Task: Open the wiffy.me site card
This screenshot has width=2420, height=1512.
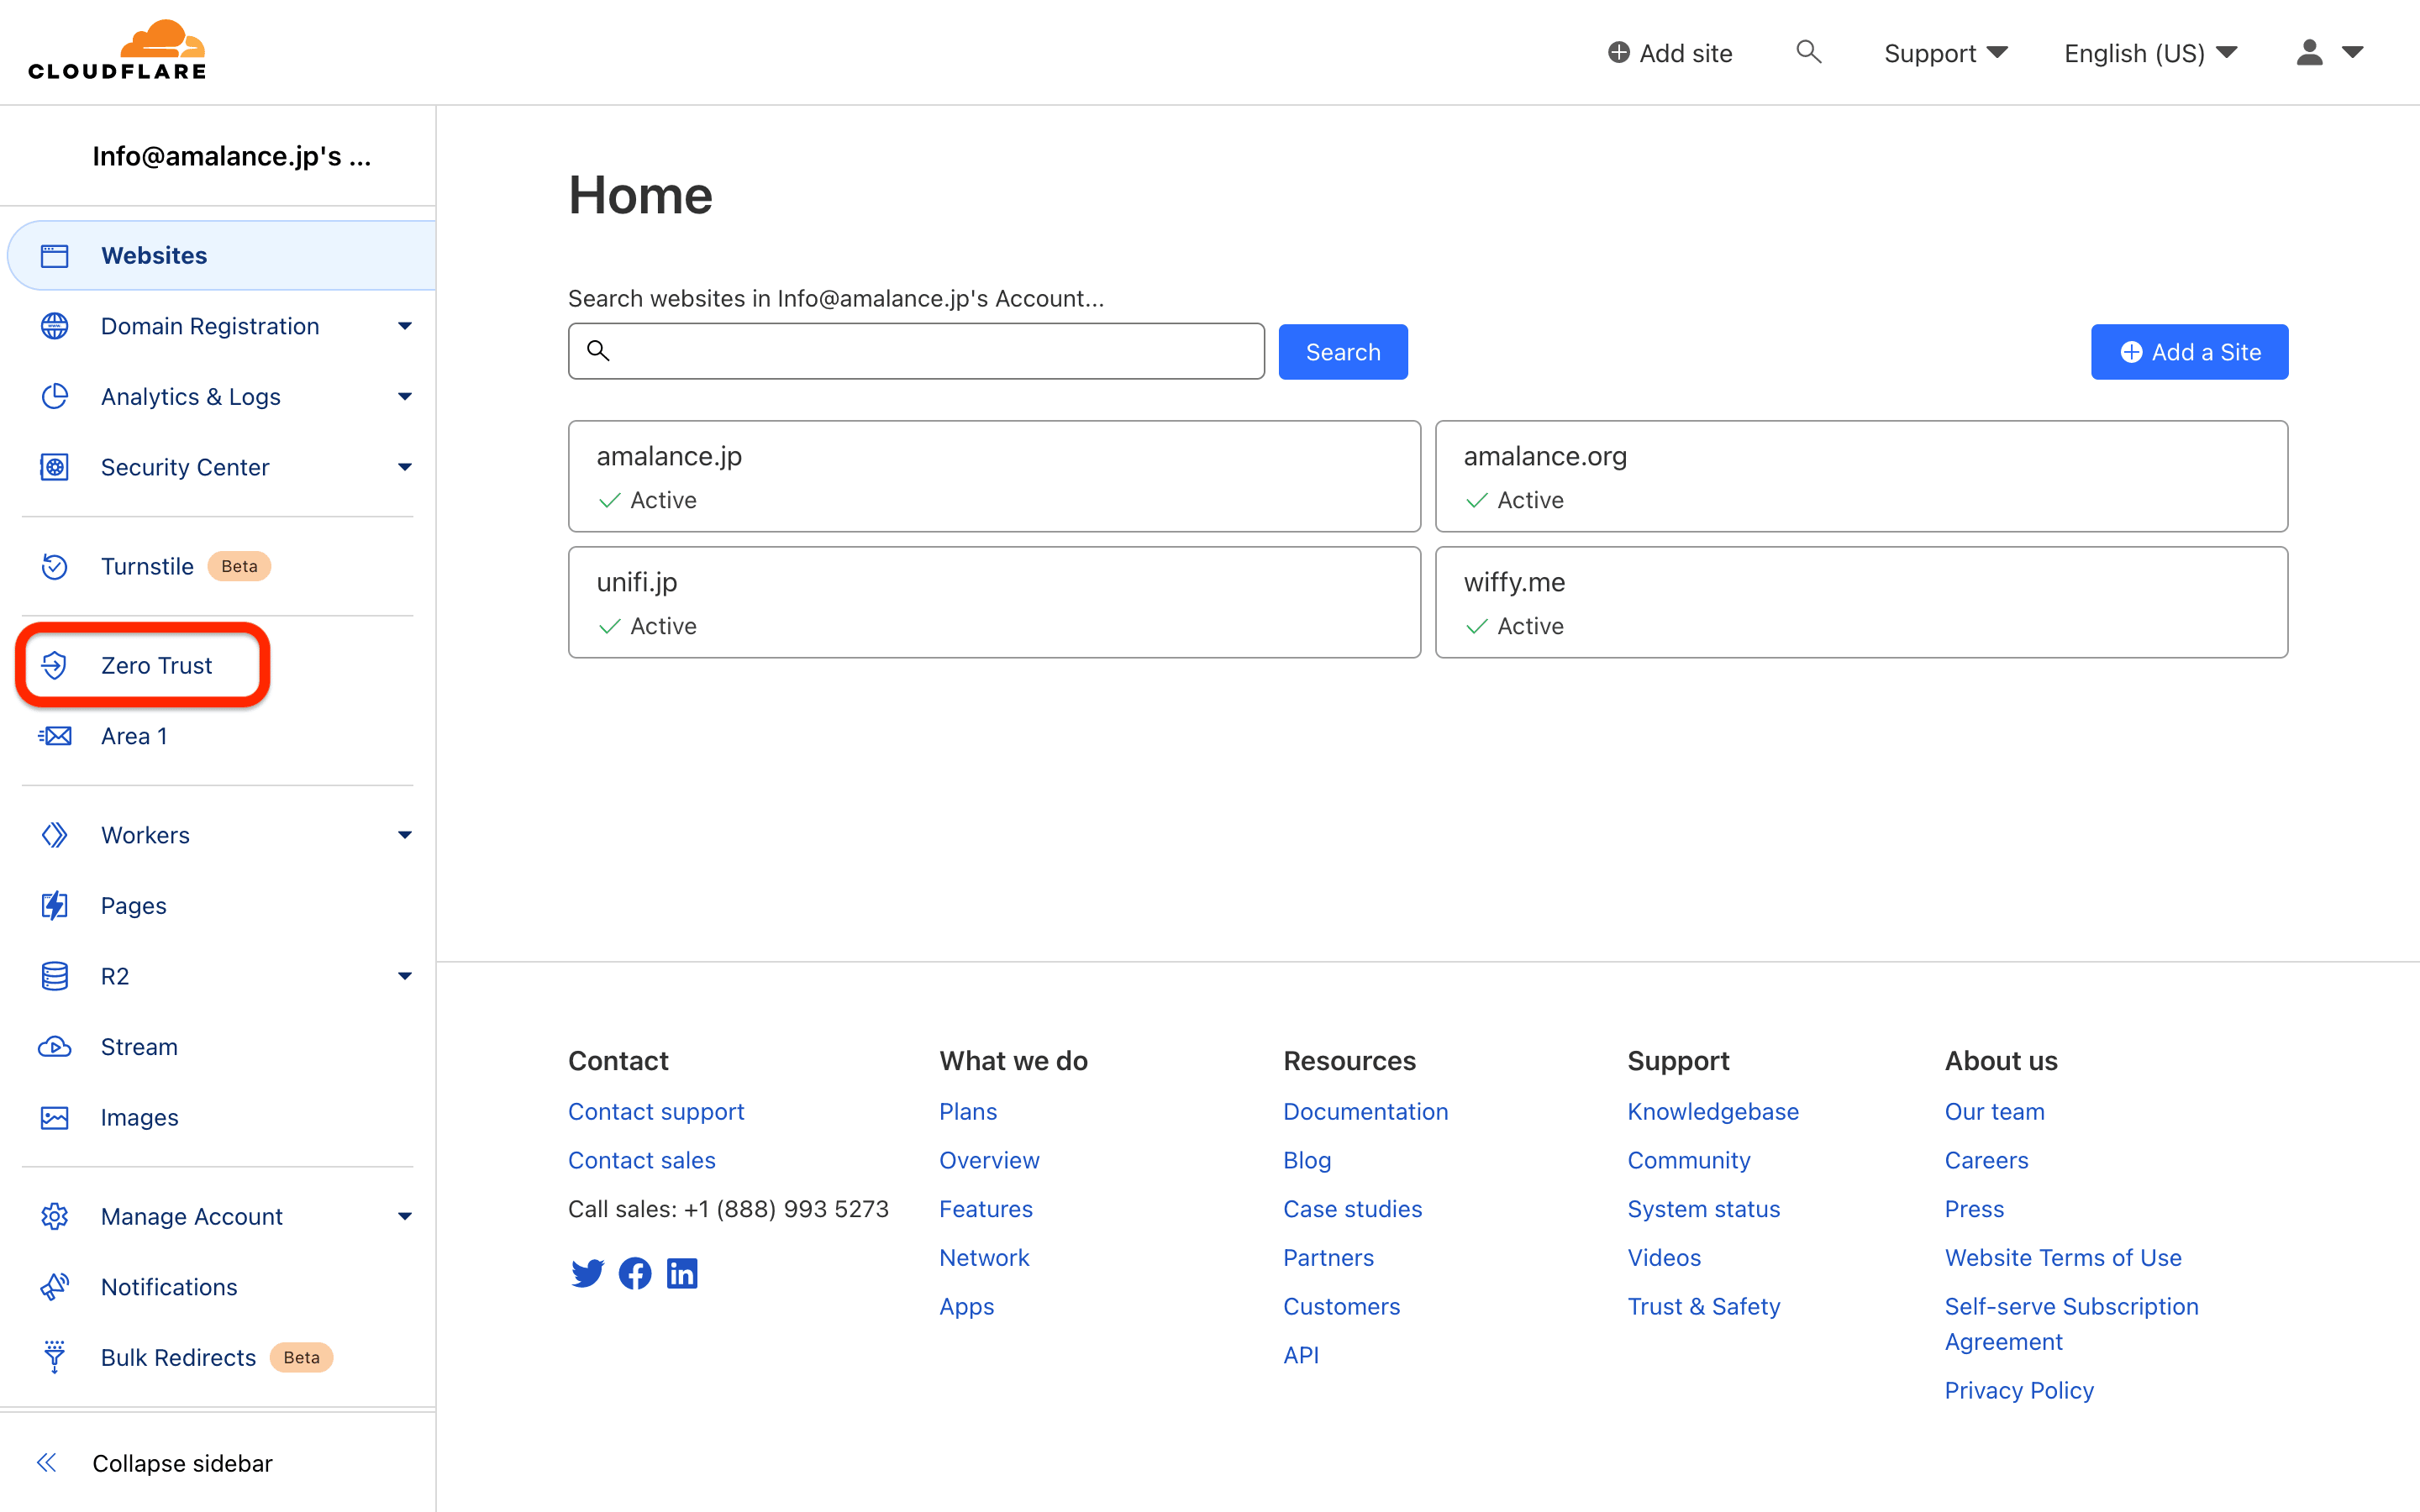Action: click(1861, 602)
